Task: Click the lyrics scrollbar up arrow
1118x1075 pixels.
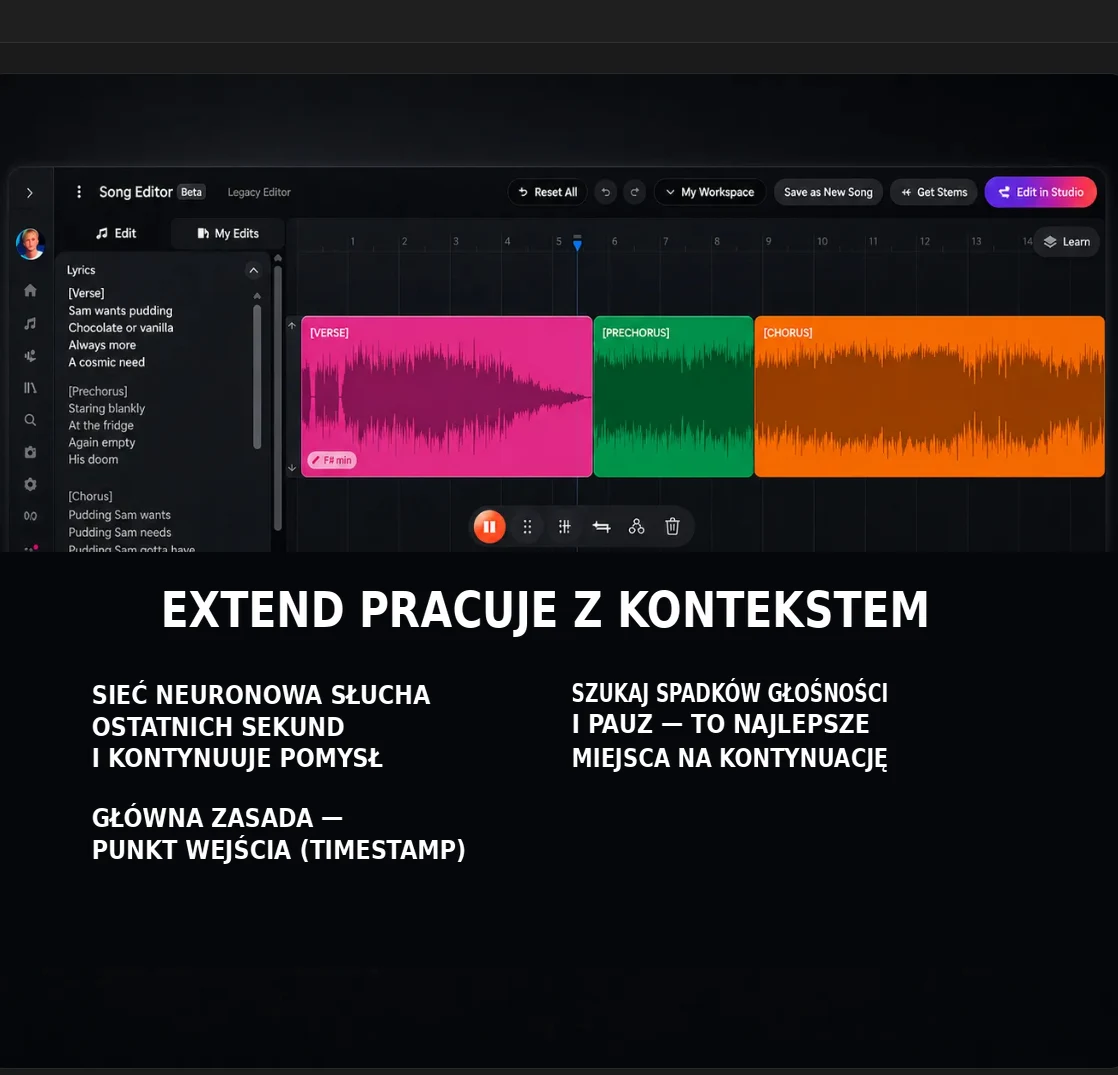Action: 257,295
